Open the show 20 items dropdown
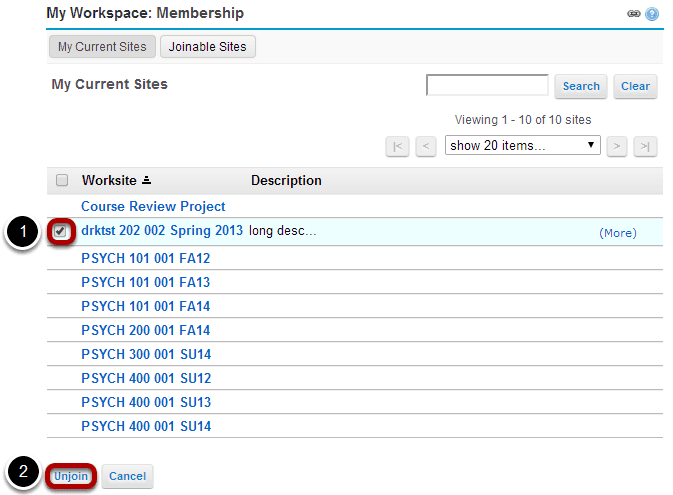673x495 pixels. 522,145
